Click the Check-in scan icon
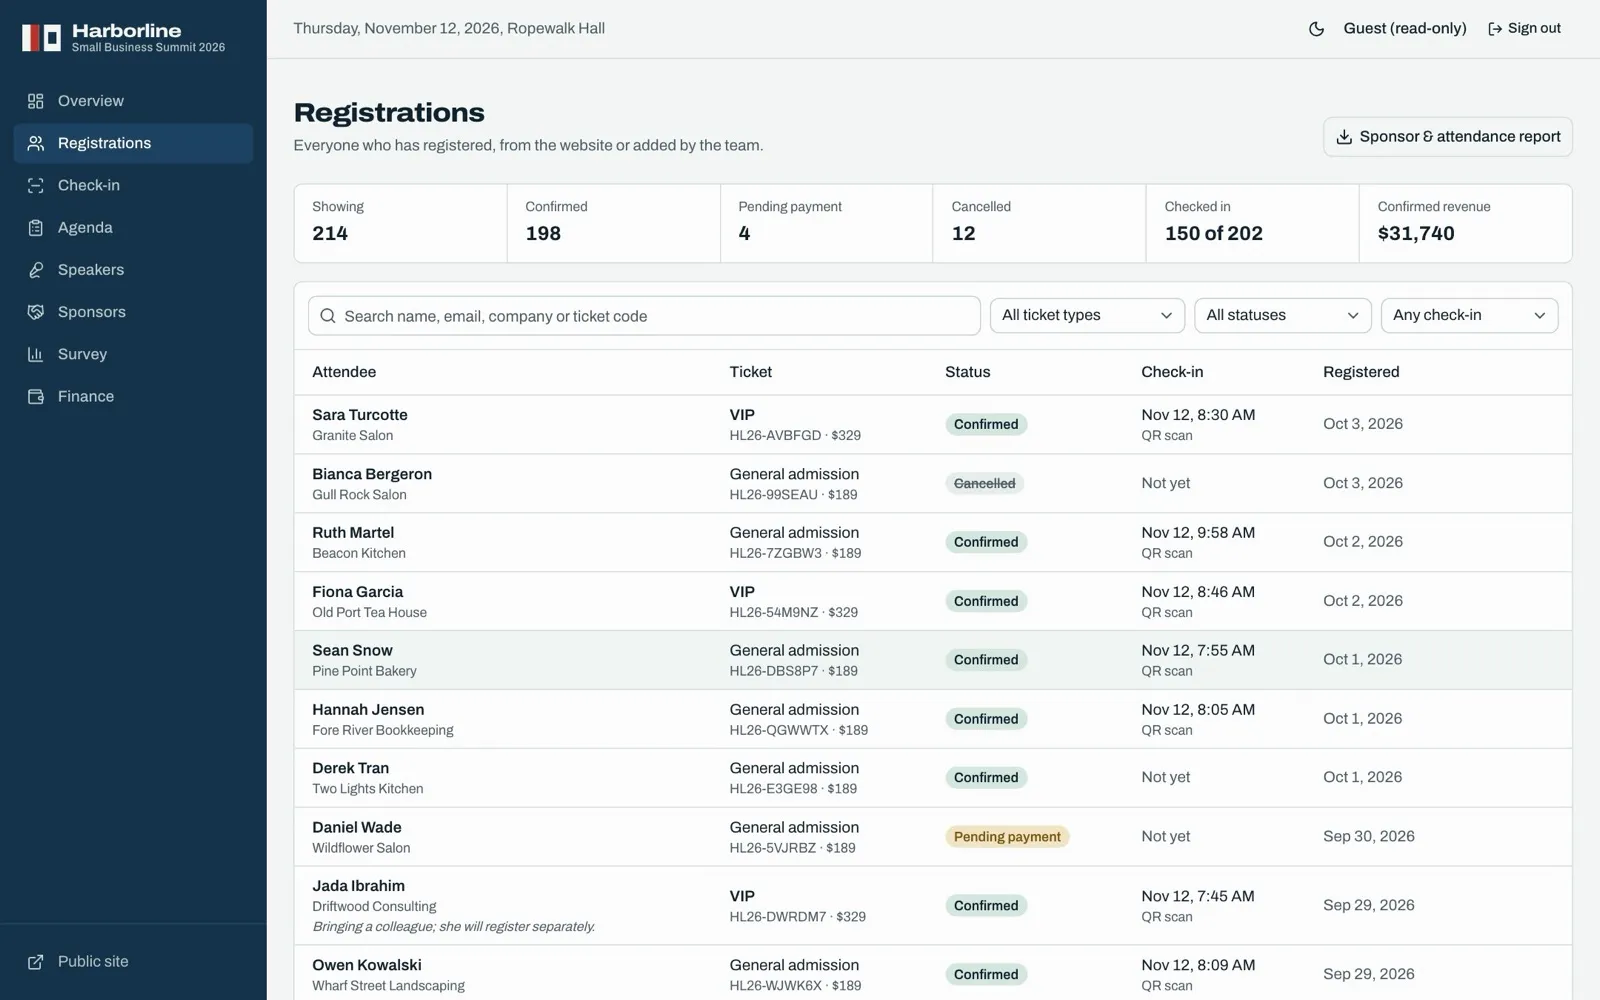This screenshot has width=1600, height=1000. [x=36, y=185]
